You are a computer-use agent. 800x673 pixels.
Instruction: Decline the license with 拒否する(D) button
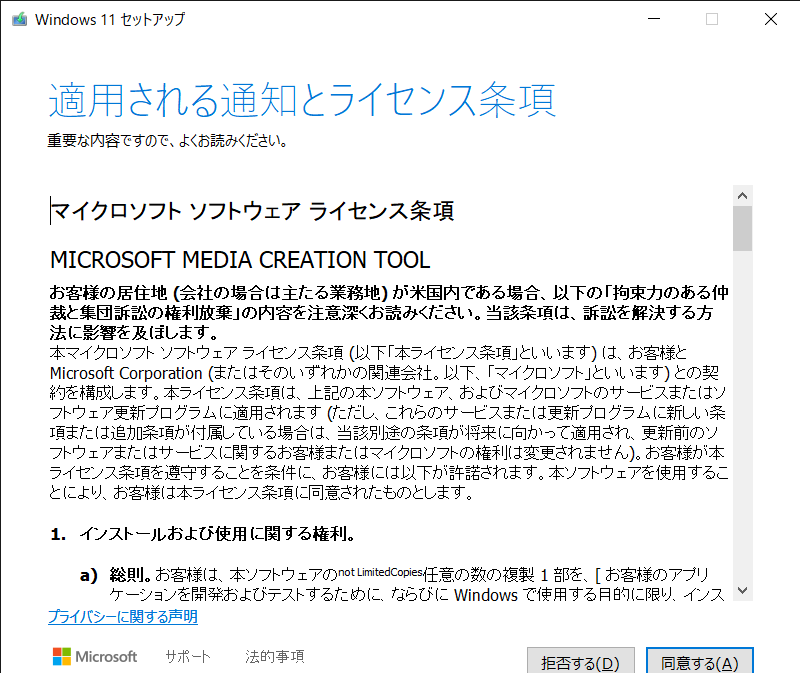tap(581, 662)
